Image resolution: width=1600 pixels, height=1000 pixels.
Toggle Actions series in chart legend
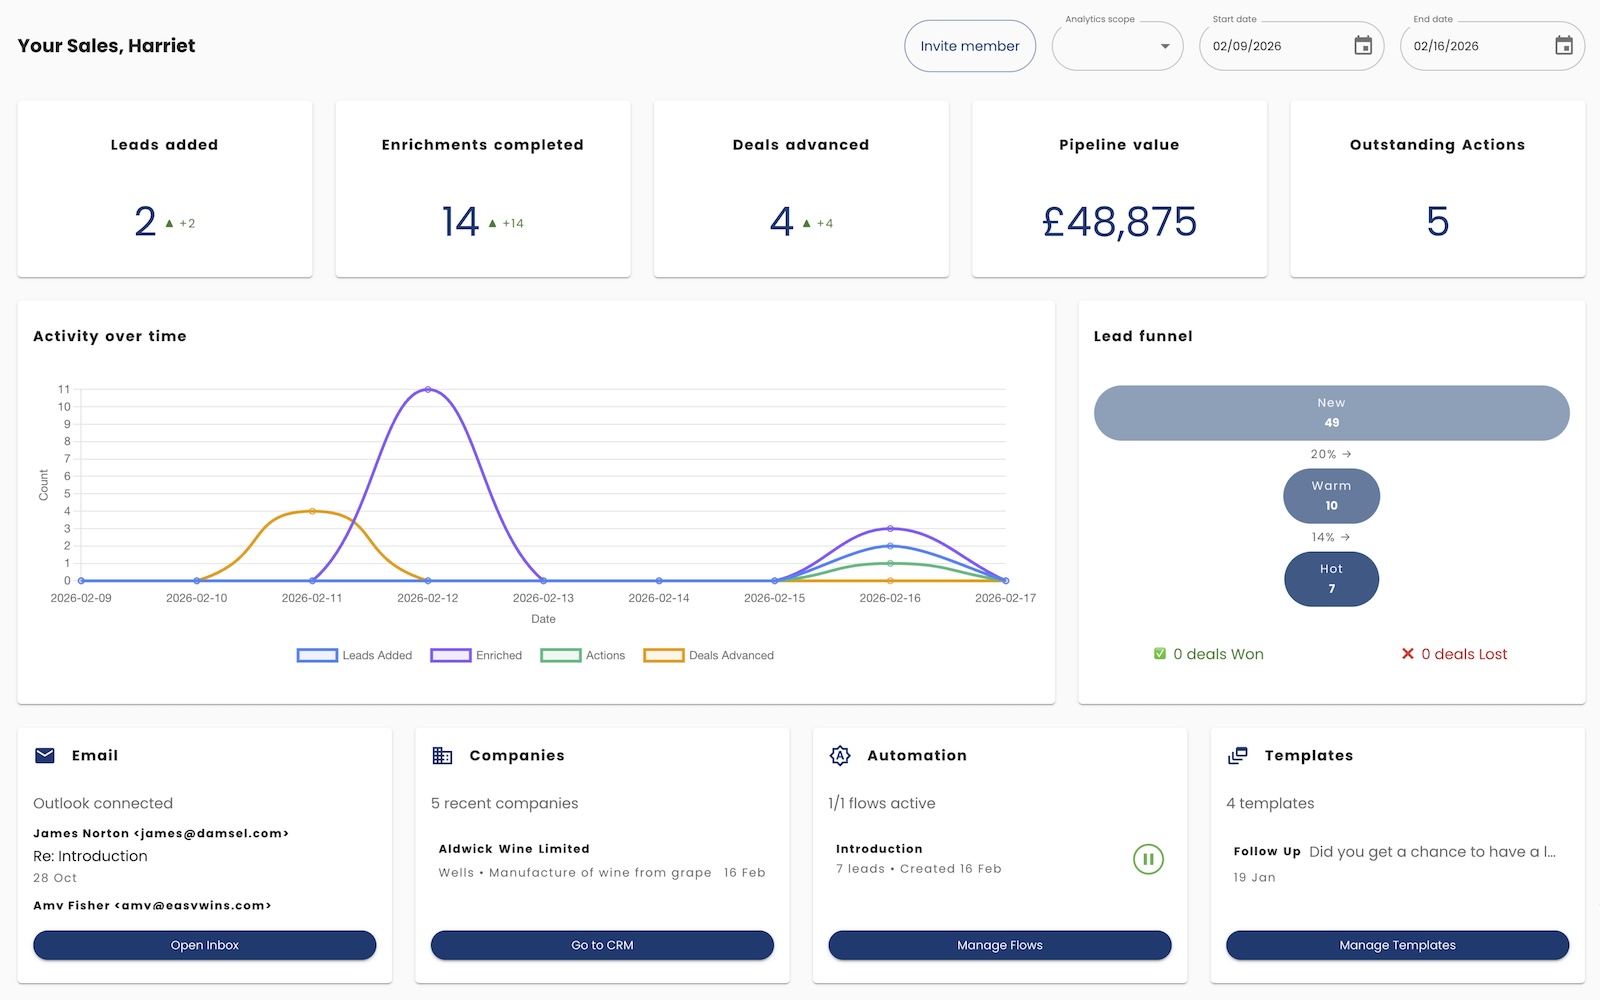(583, 656)
